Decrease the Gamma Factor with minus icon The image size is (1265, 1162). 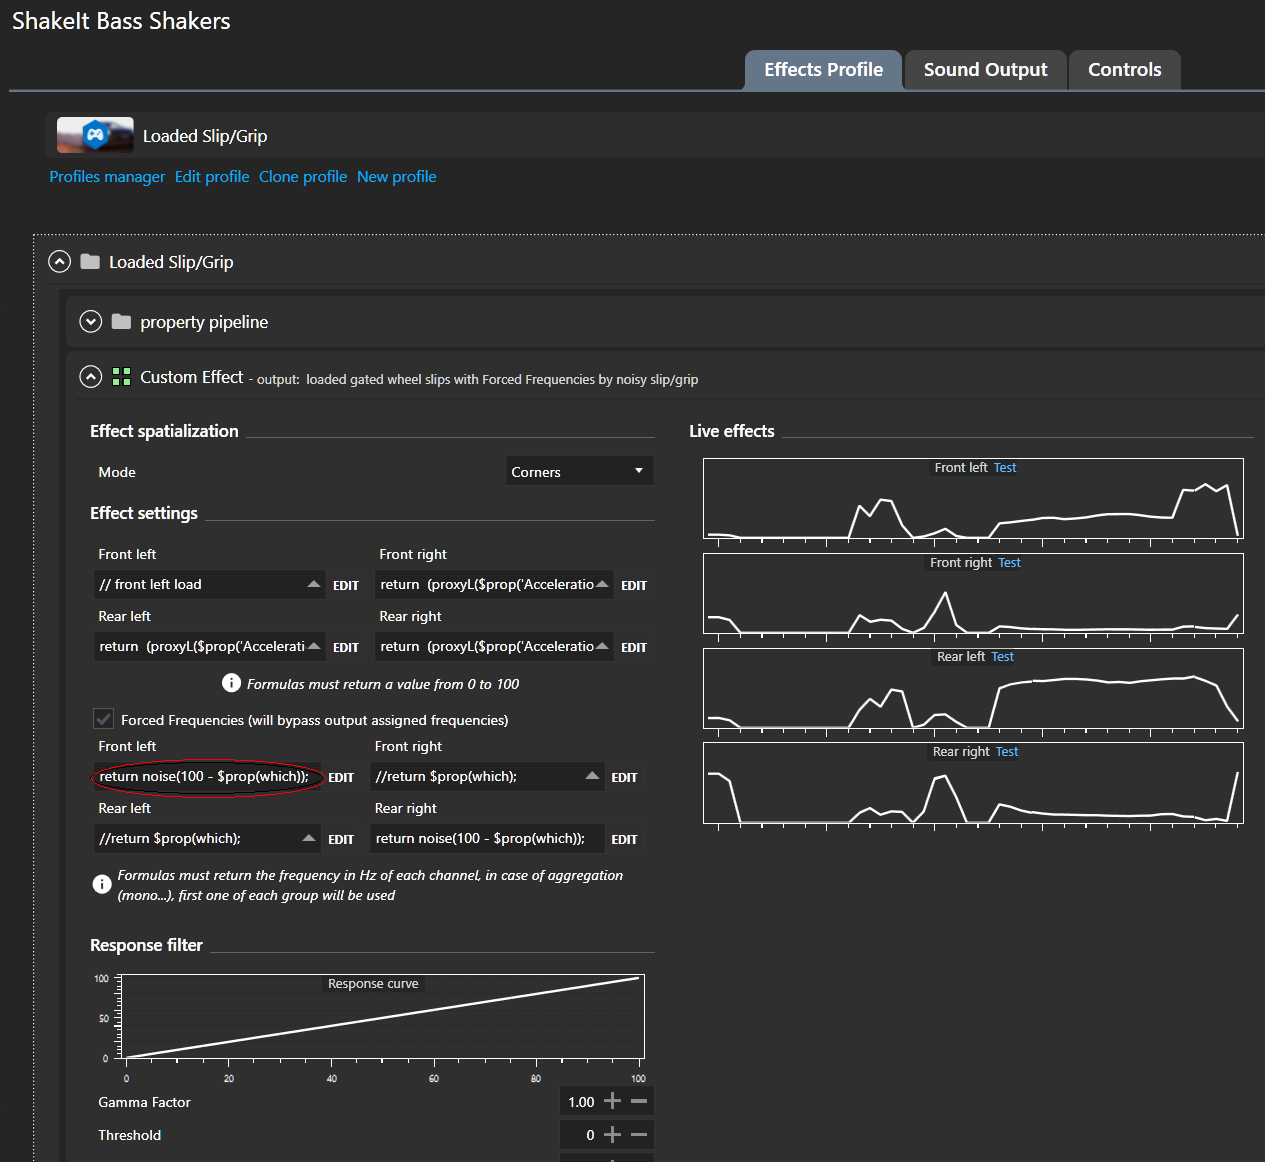coord(639,1101)
